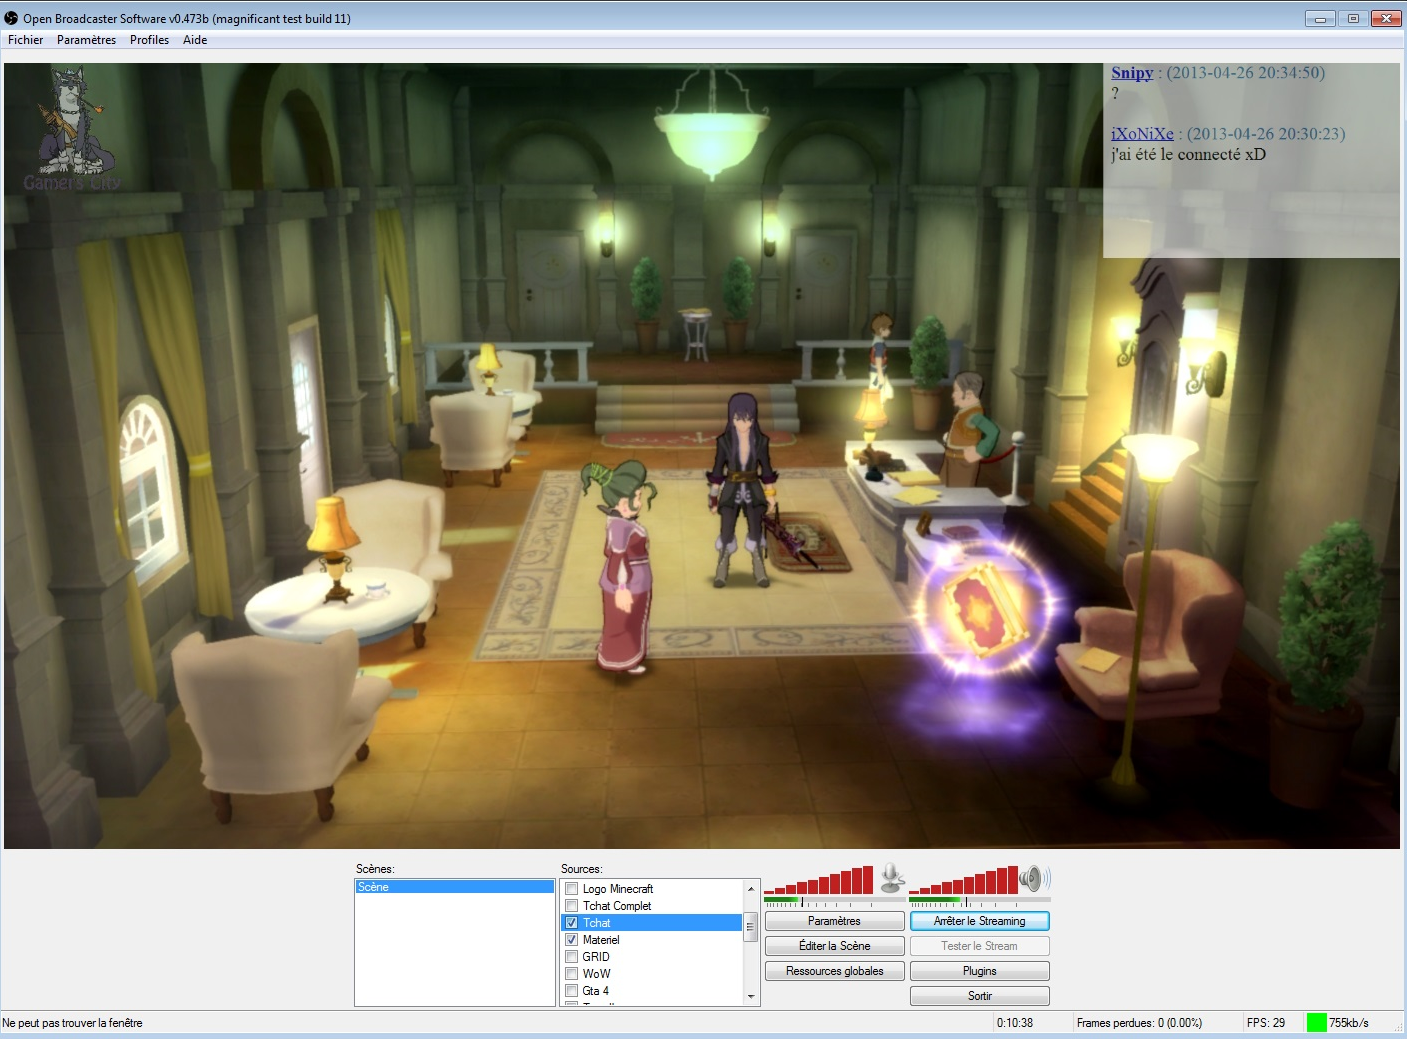Enable the Gta 4 source checkbox
The width and height of the screenshot is (1407, 1039).
point(572,991)
